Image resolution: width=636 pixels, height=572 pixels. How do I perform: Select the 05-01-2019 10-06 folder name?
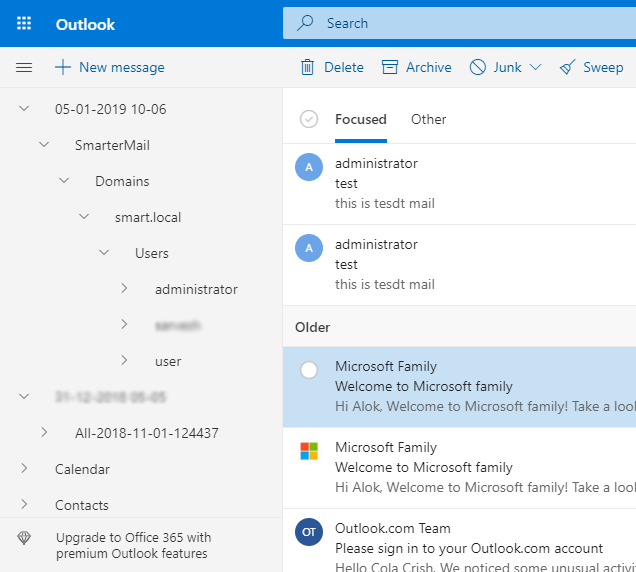coord(110,109)
